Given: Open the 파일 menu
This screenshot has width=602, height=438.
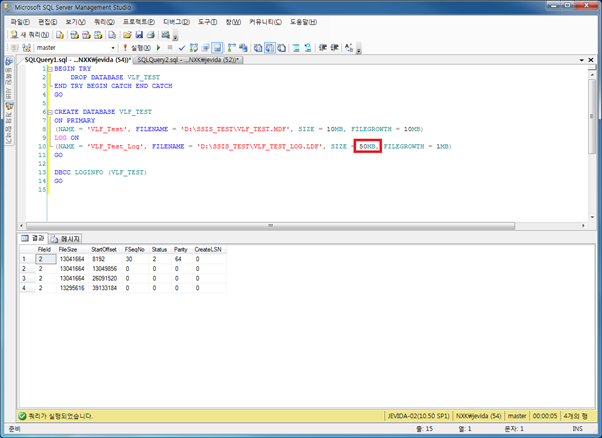Looking at the screenshot, I should click(20, 22).
